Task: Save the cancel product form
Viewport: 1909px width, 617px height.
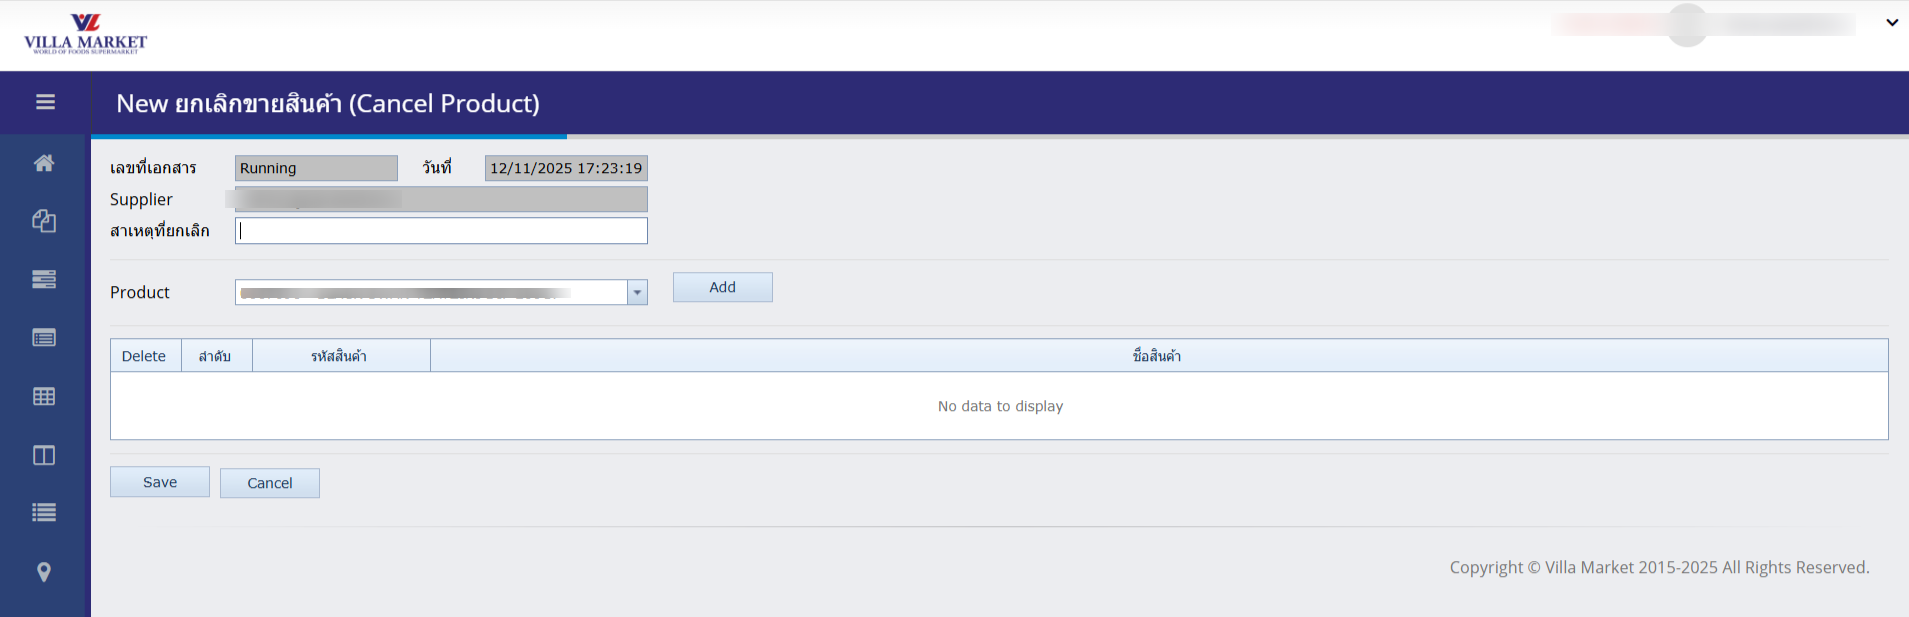Action: coord(160,482)
